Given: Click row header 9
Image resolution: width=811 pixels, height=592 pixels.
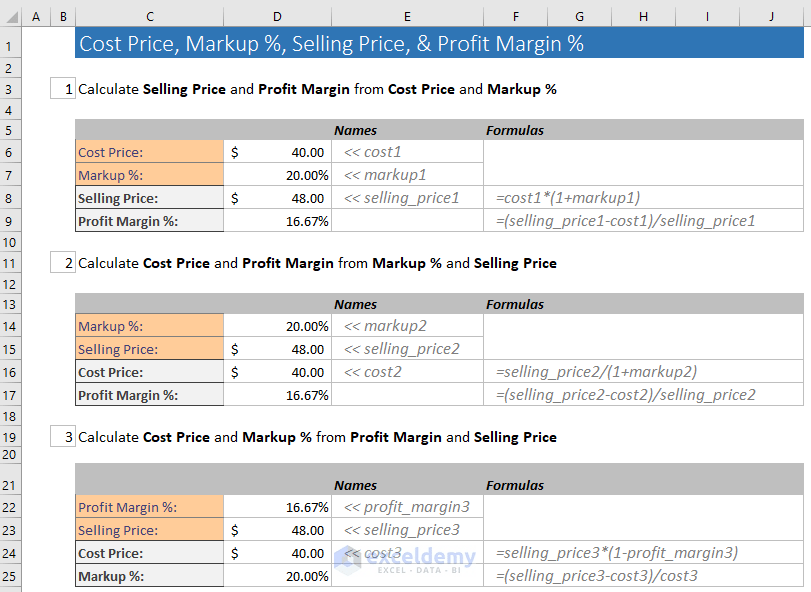Looking at the screenshot, I should (x=9, y=220).
